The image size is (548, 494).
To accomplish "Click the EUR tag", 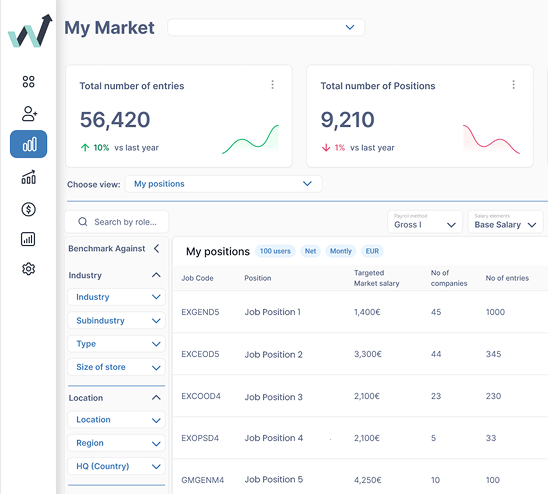I will point(372,251).
